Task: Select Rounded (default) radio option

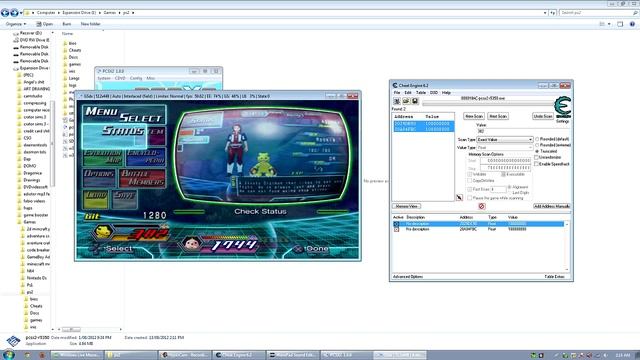Action: point(537,139)
